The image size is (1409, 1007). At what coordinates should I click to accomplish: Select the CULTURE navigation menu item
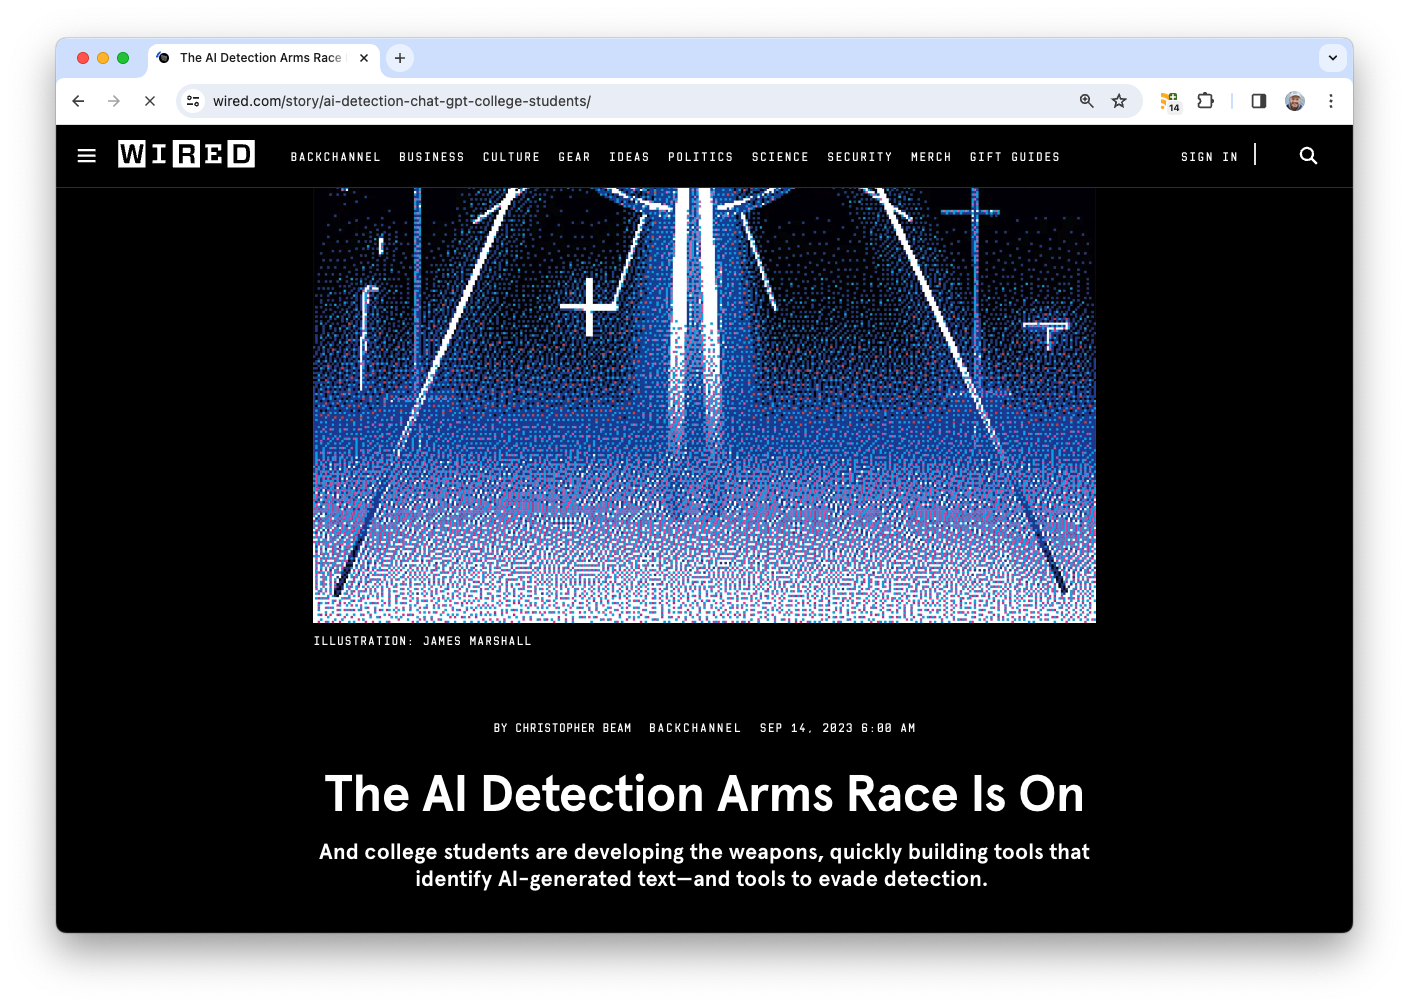coord(511,156)
